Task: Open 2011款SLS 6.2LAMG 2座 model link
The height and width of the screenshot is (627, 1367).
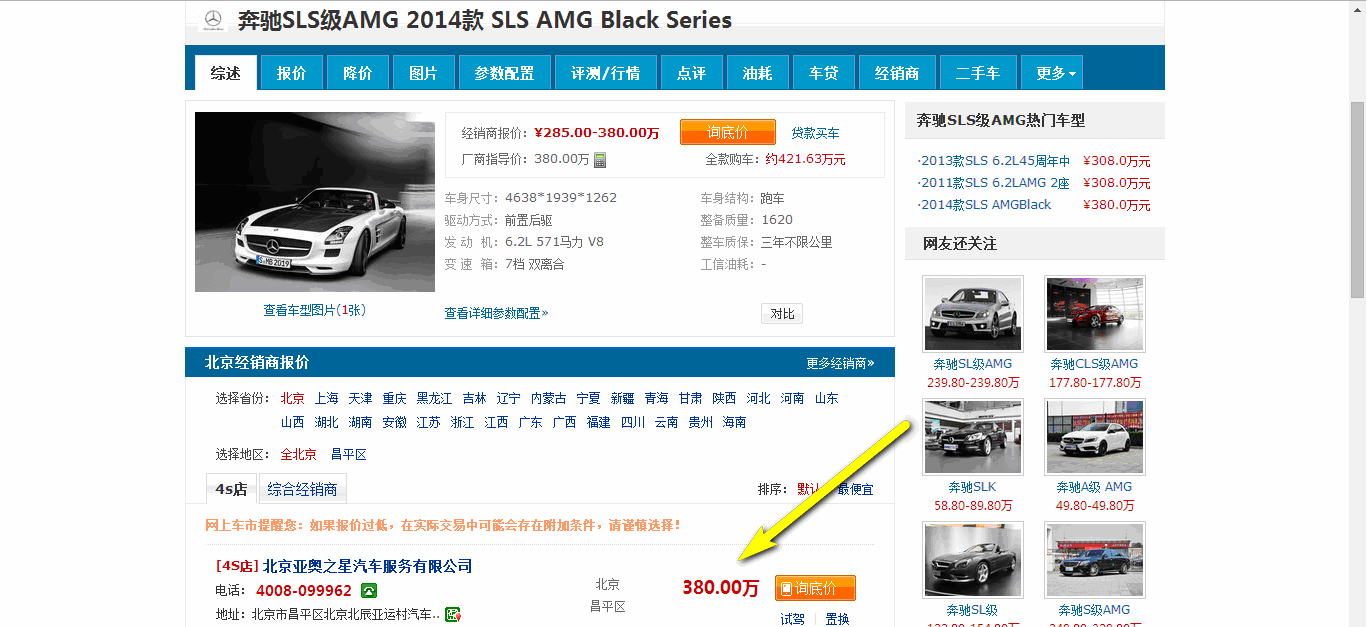Action: tap(996, 183)
